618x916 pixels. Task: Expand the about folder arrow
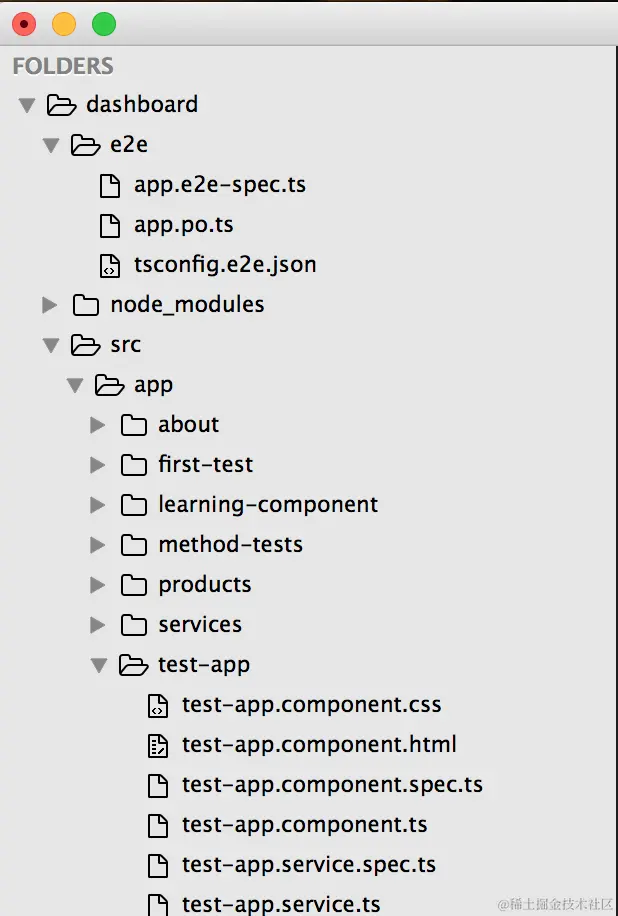click(98, 425)
